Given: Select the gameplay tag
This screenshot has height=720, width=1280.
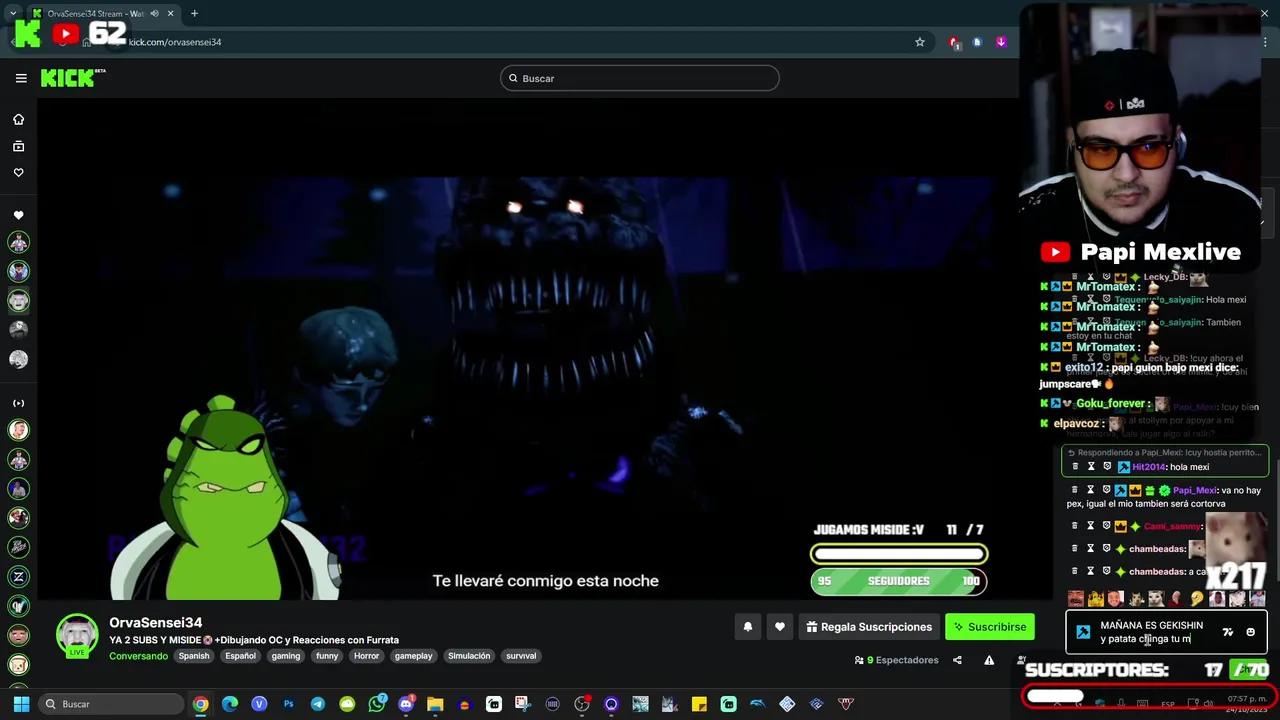Looking at the screenshot, I should click(x=413, y=656).
